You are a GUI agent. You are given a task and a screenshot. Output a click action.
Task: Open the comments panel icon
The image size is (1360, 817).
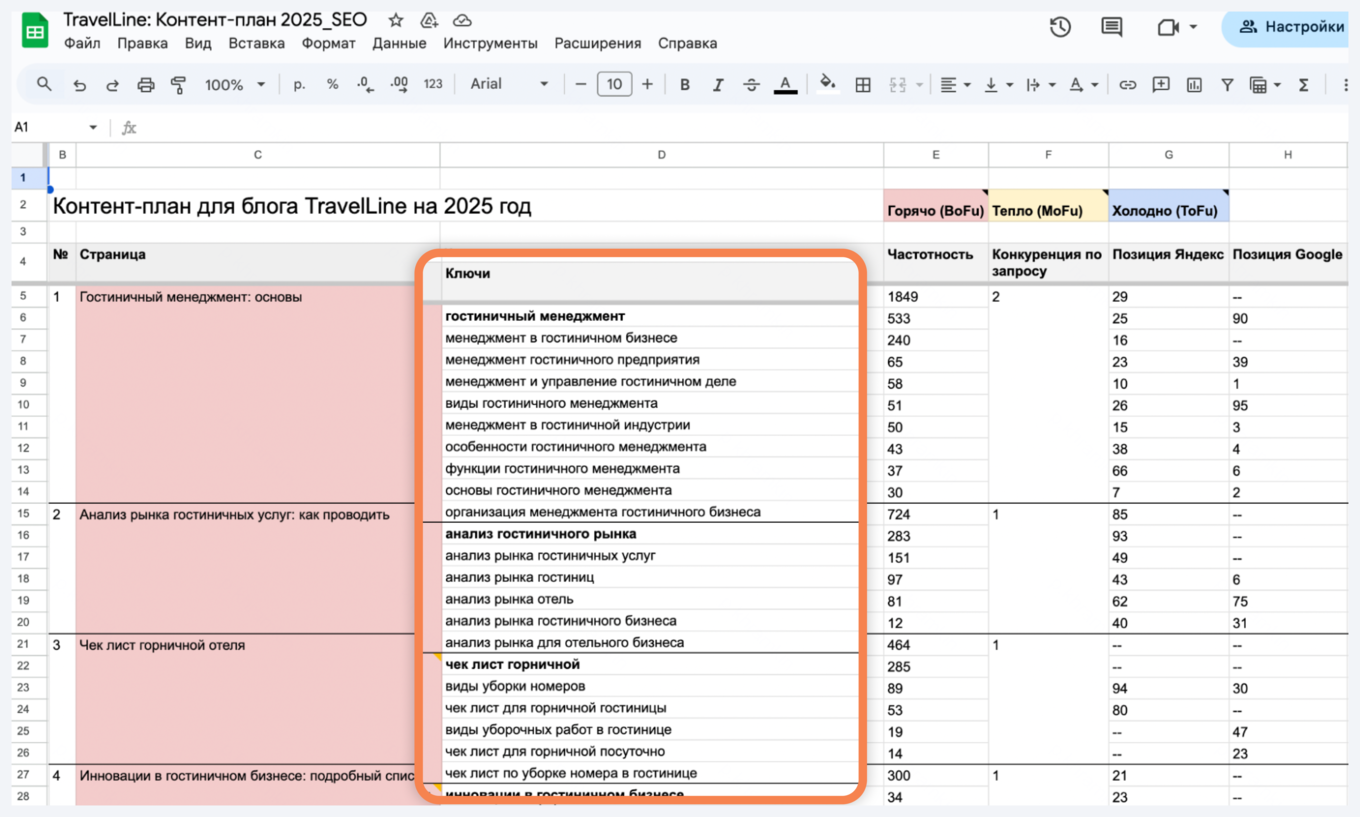click(x=1111, y=27)
